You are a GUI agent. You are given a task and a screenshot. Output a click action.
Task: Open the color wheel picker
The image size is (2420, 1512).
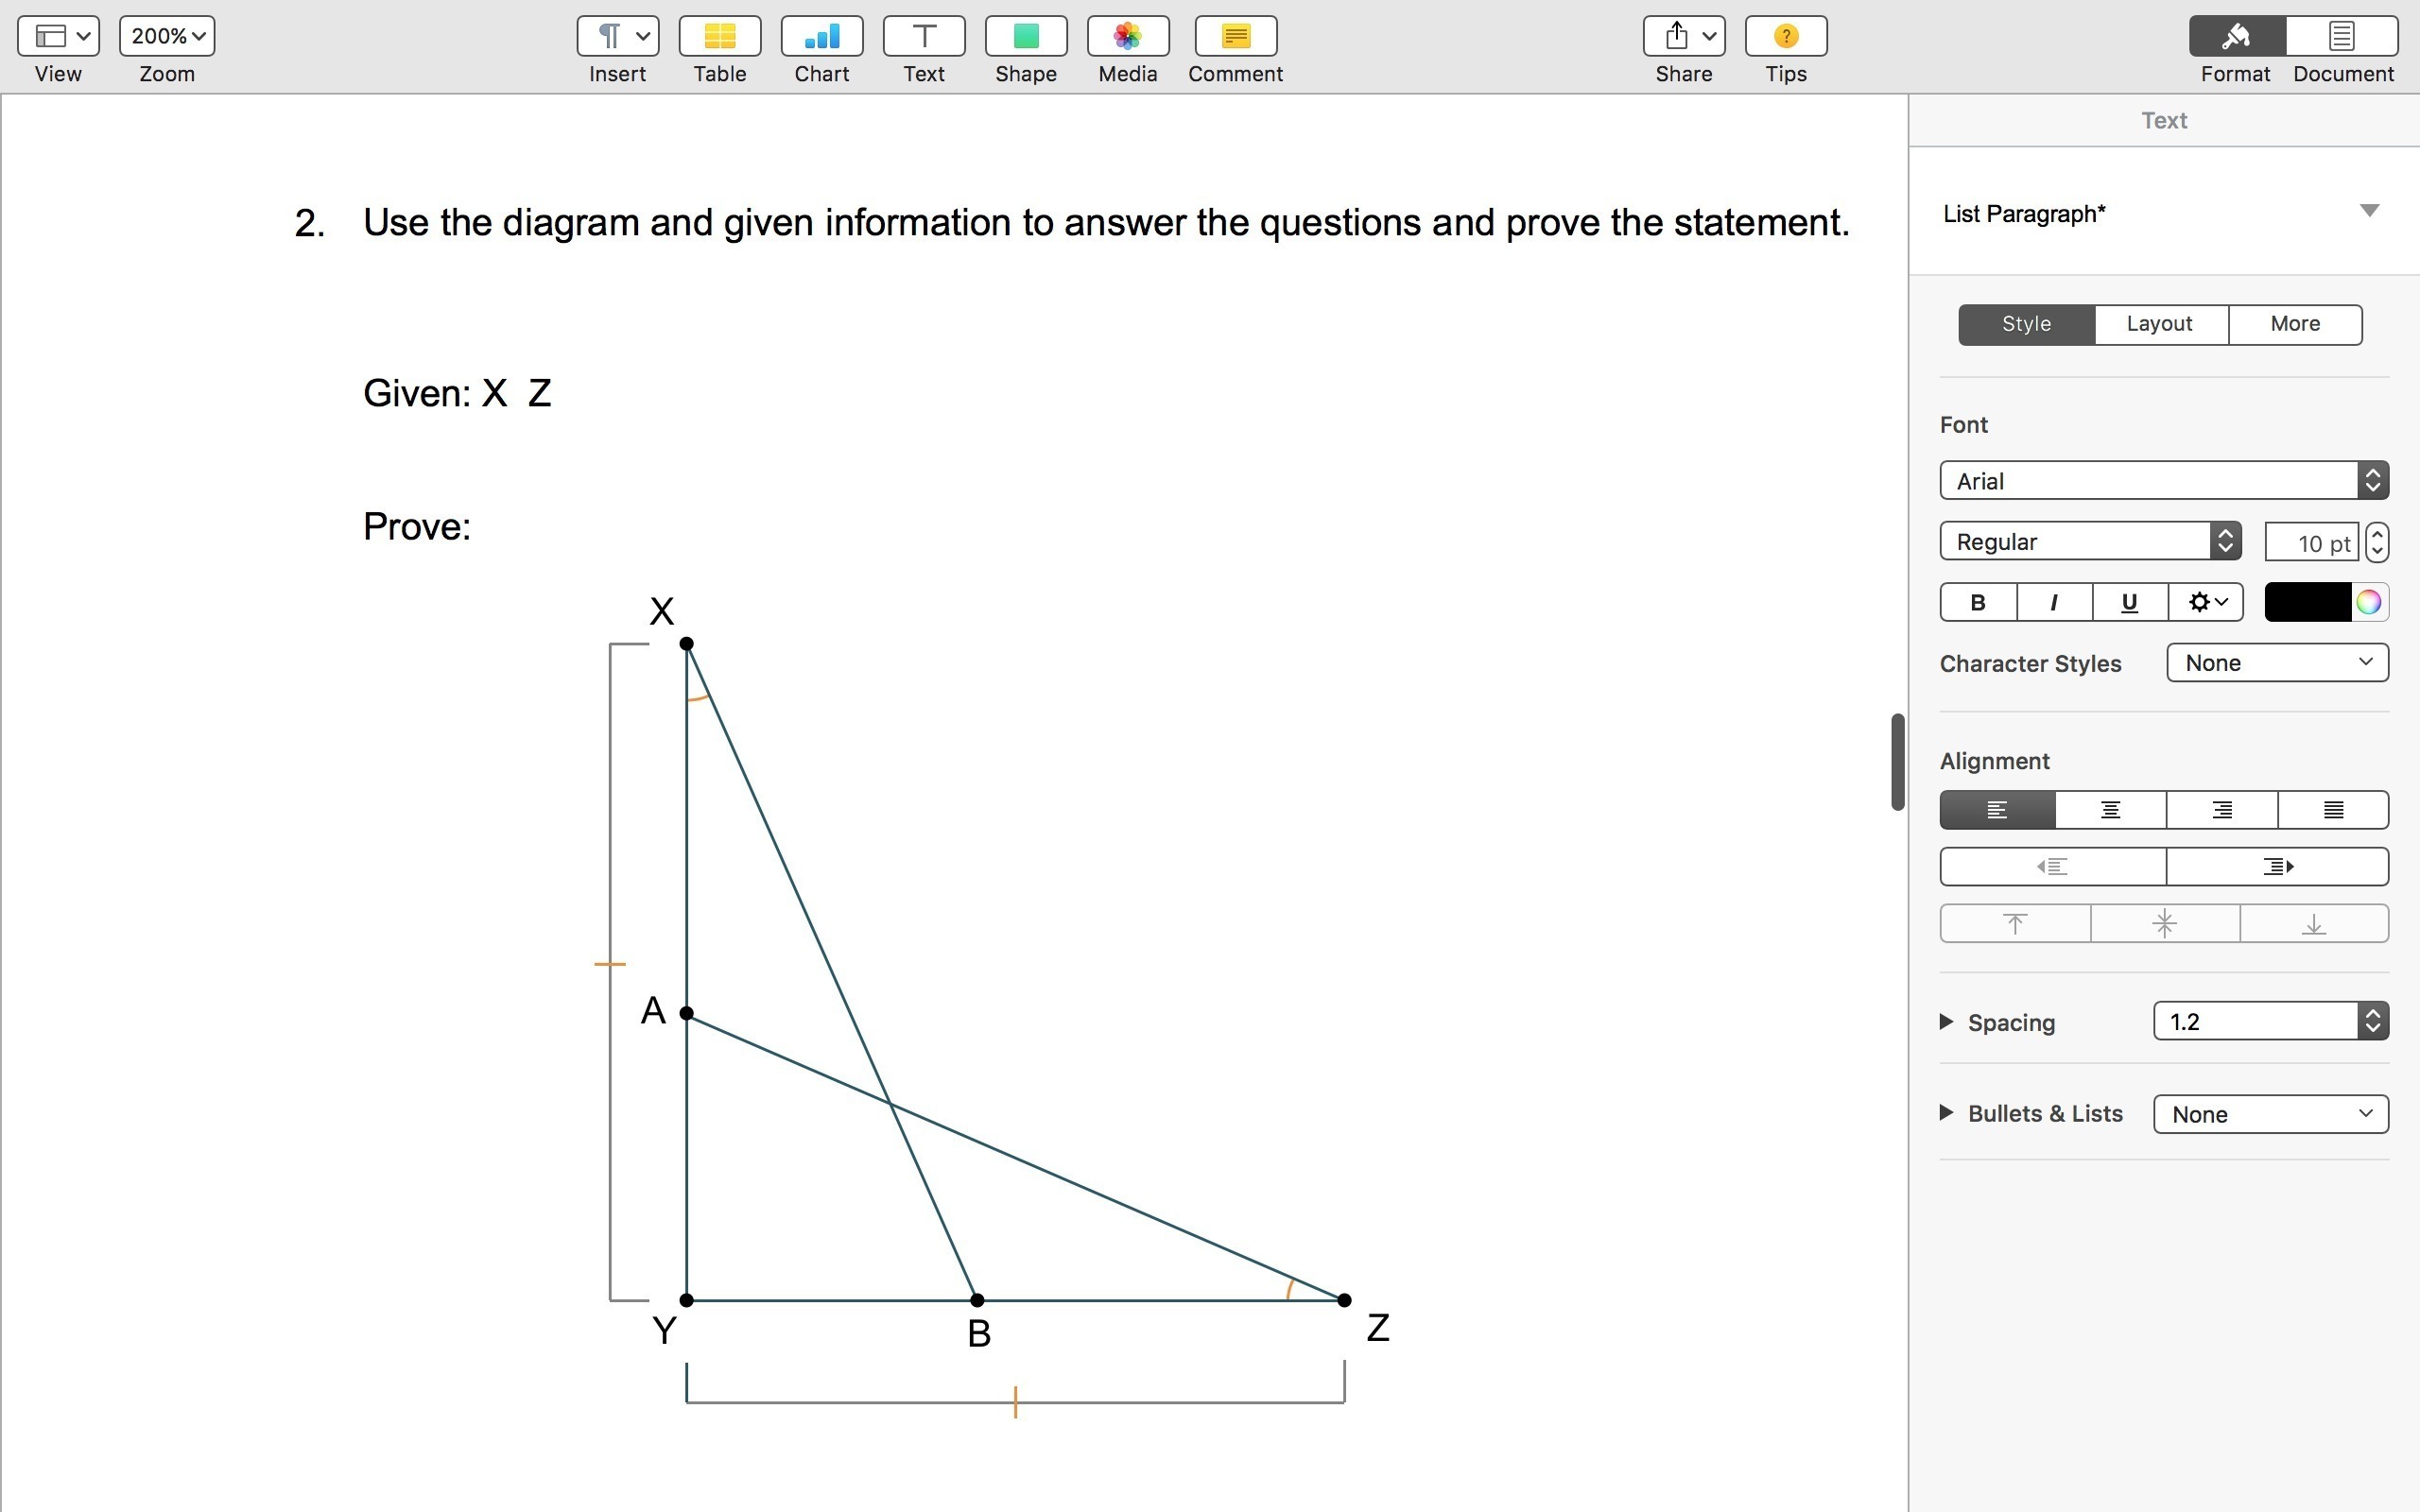[x=2368, y=602]
